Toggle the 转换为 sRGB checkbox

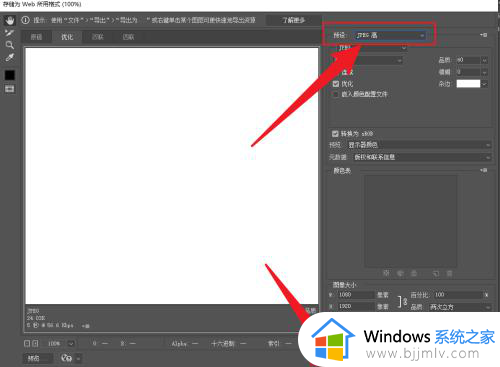(x=335, y=134)
